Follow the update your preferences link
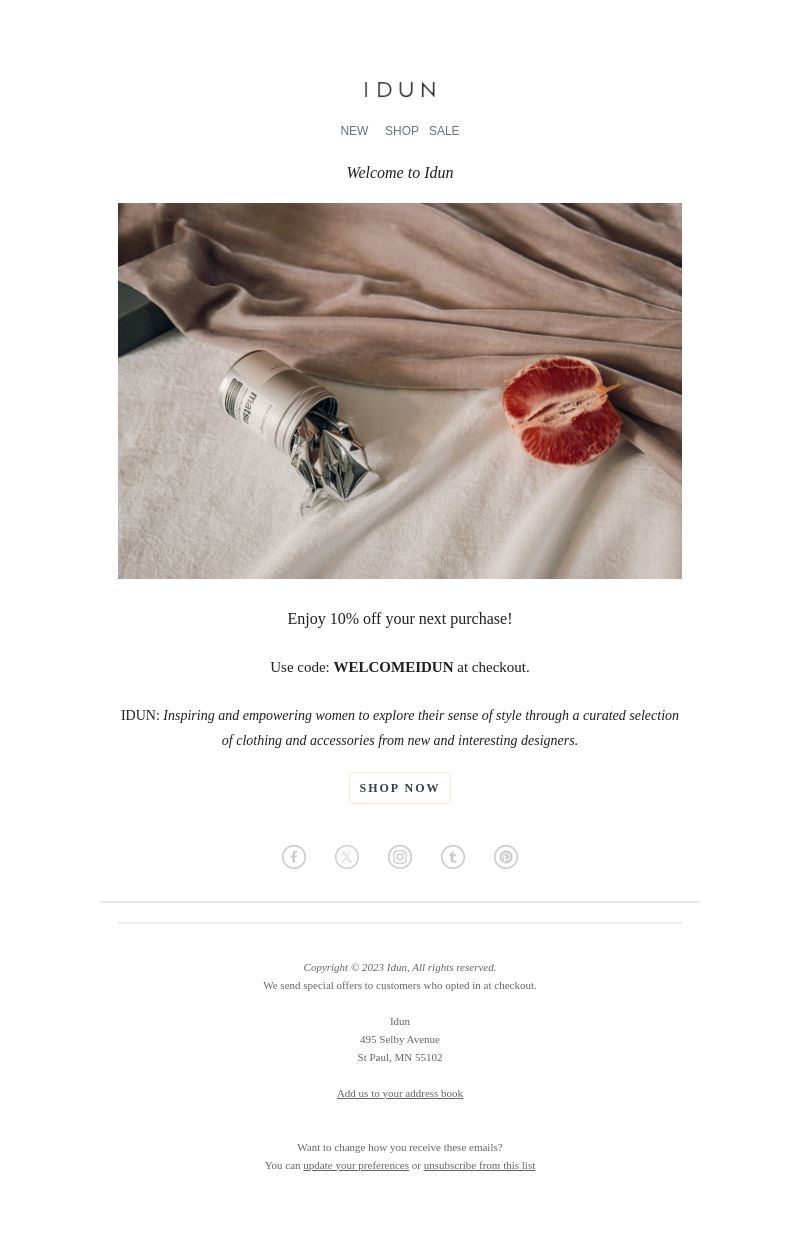The height and width of the screenshot is (1238, 800). pos(356,1165)
